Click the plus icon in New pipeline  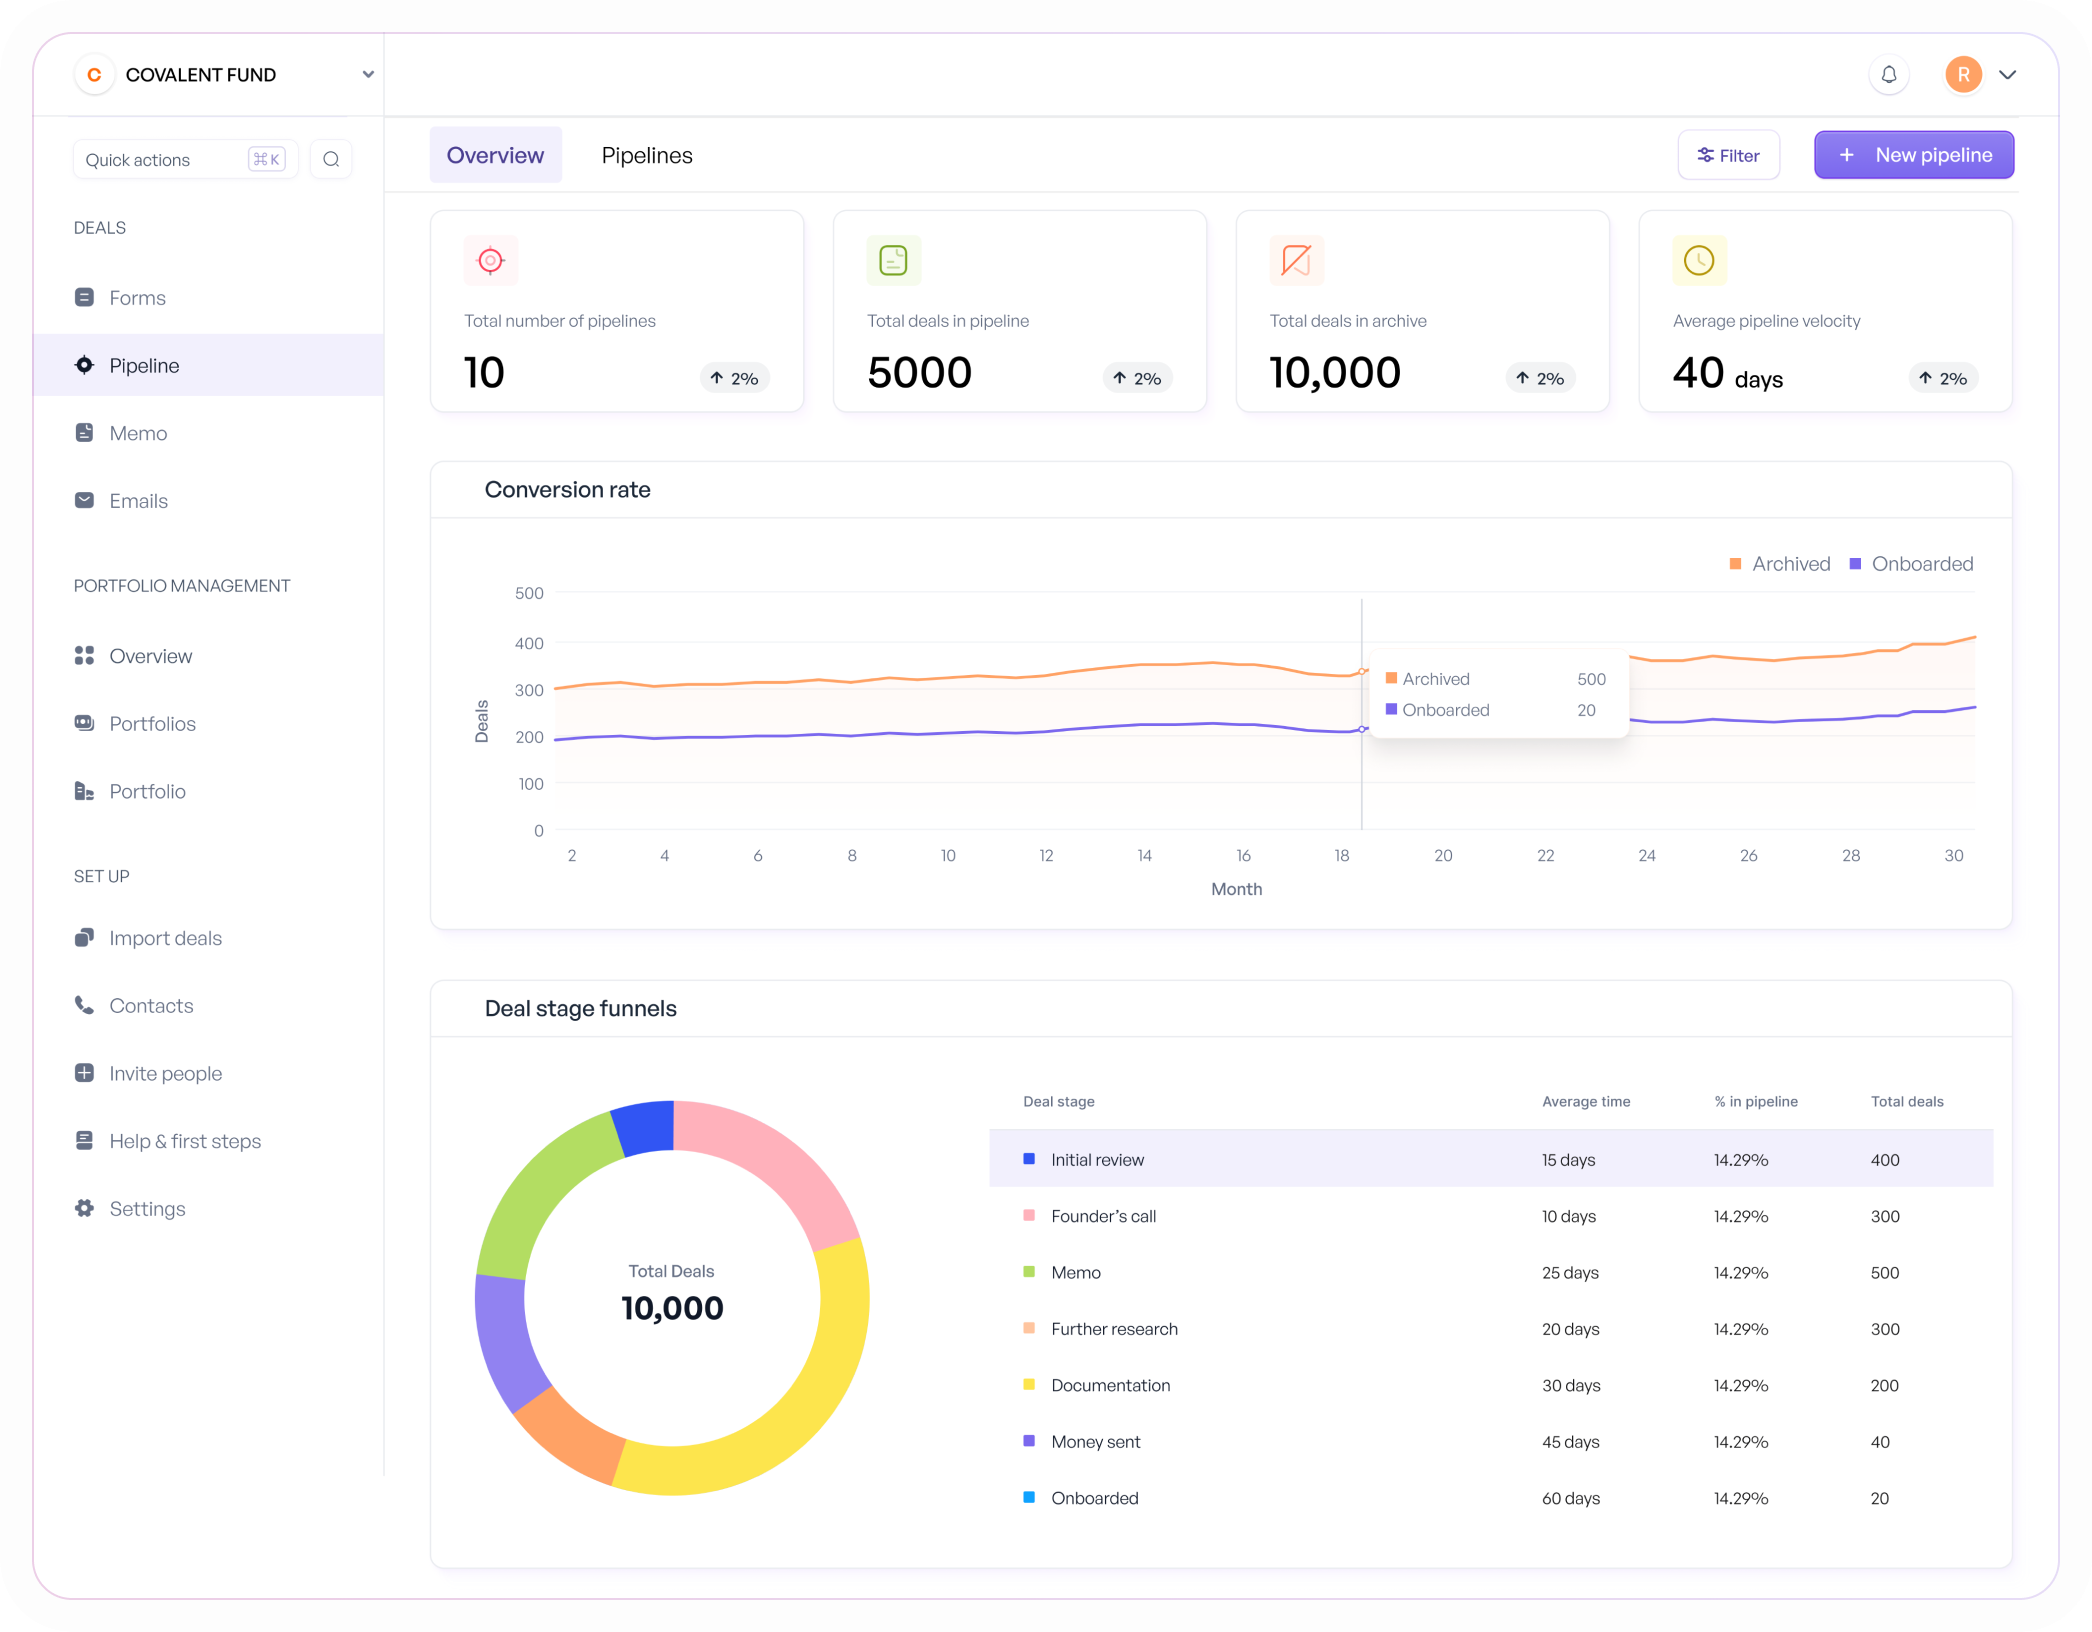click(x=1846, y=155)
